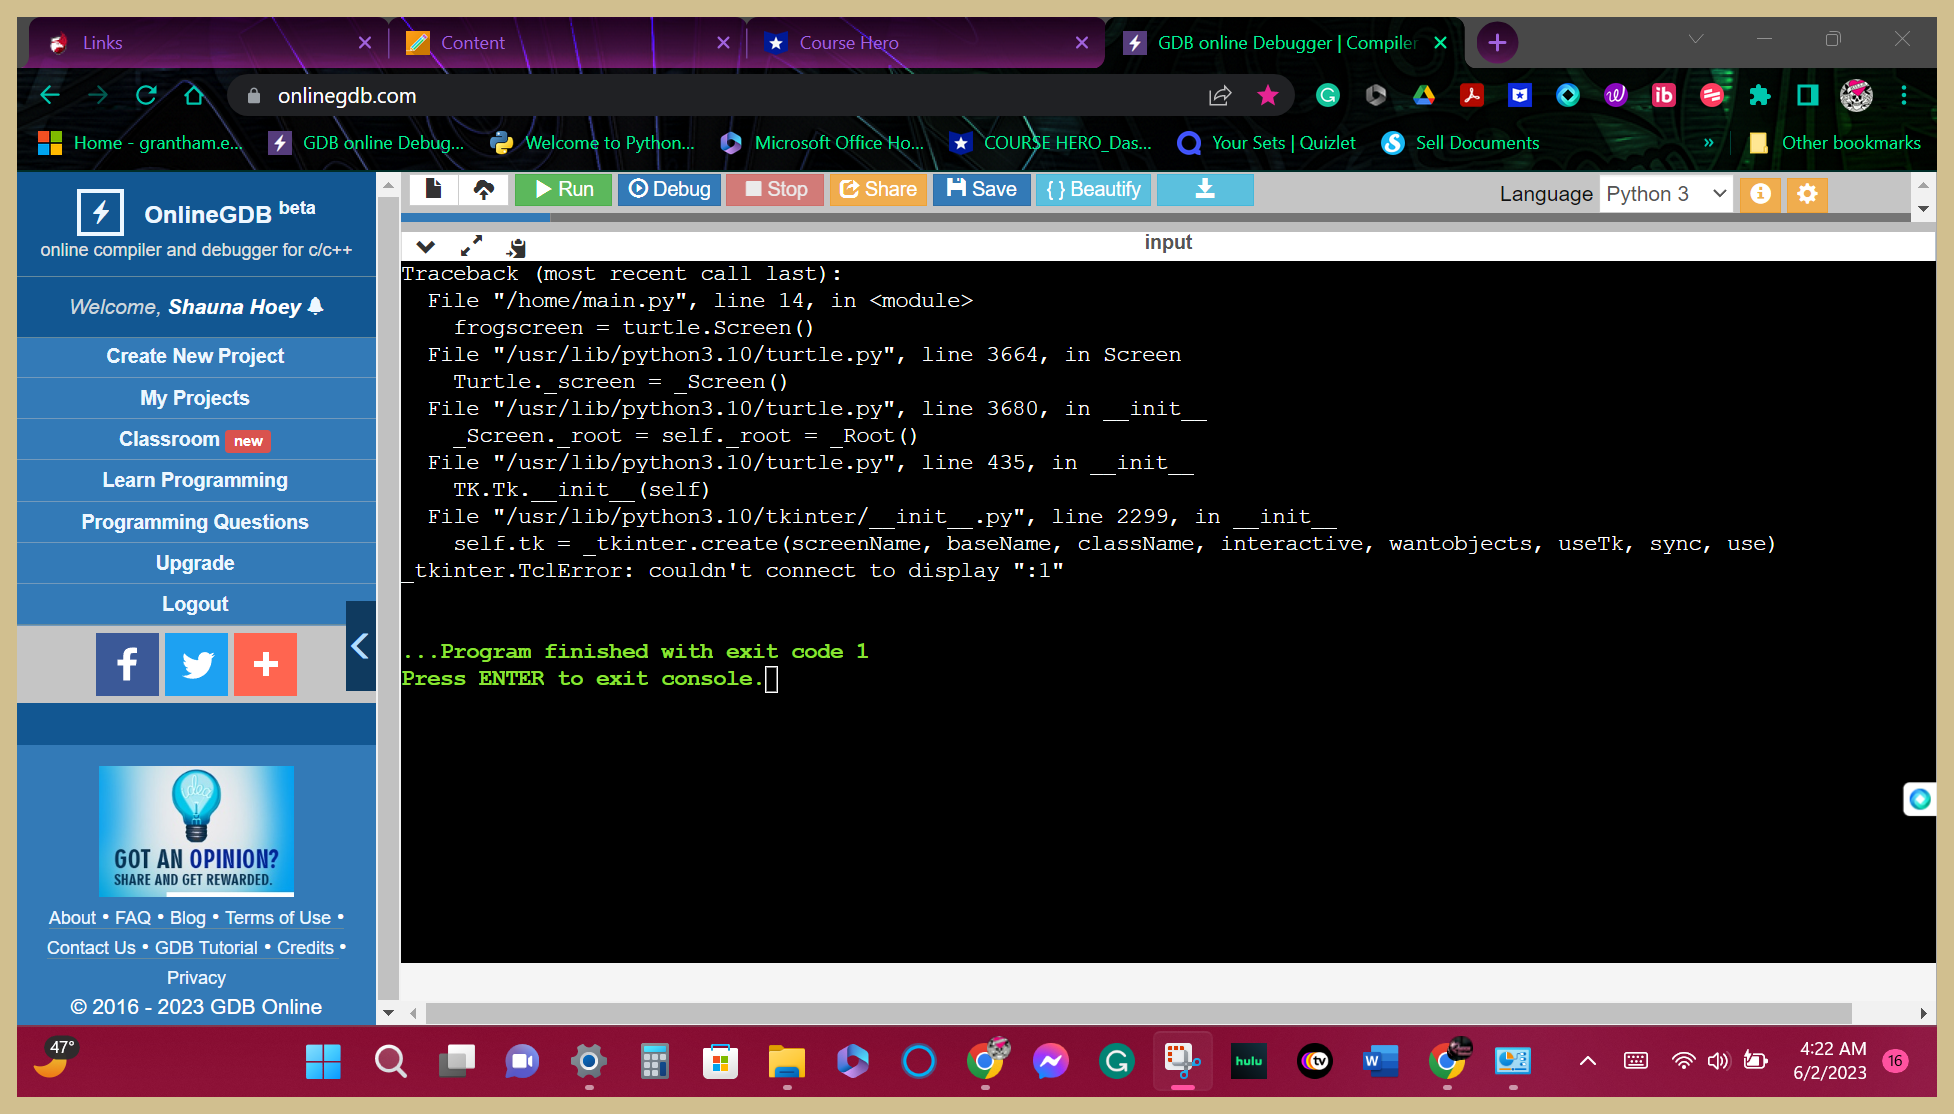Open the orange settings gear icon

1807,194
